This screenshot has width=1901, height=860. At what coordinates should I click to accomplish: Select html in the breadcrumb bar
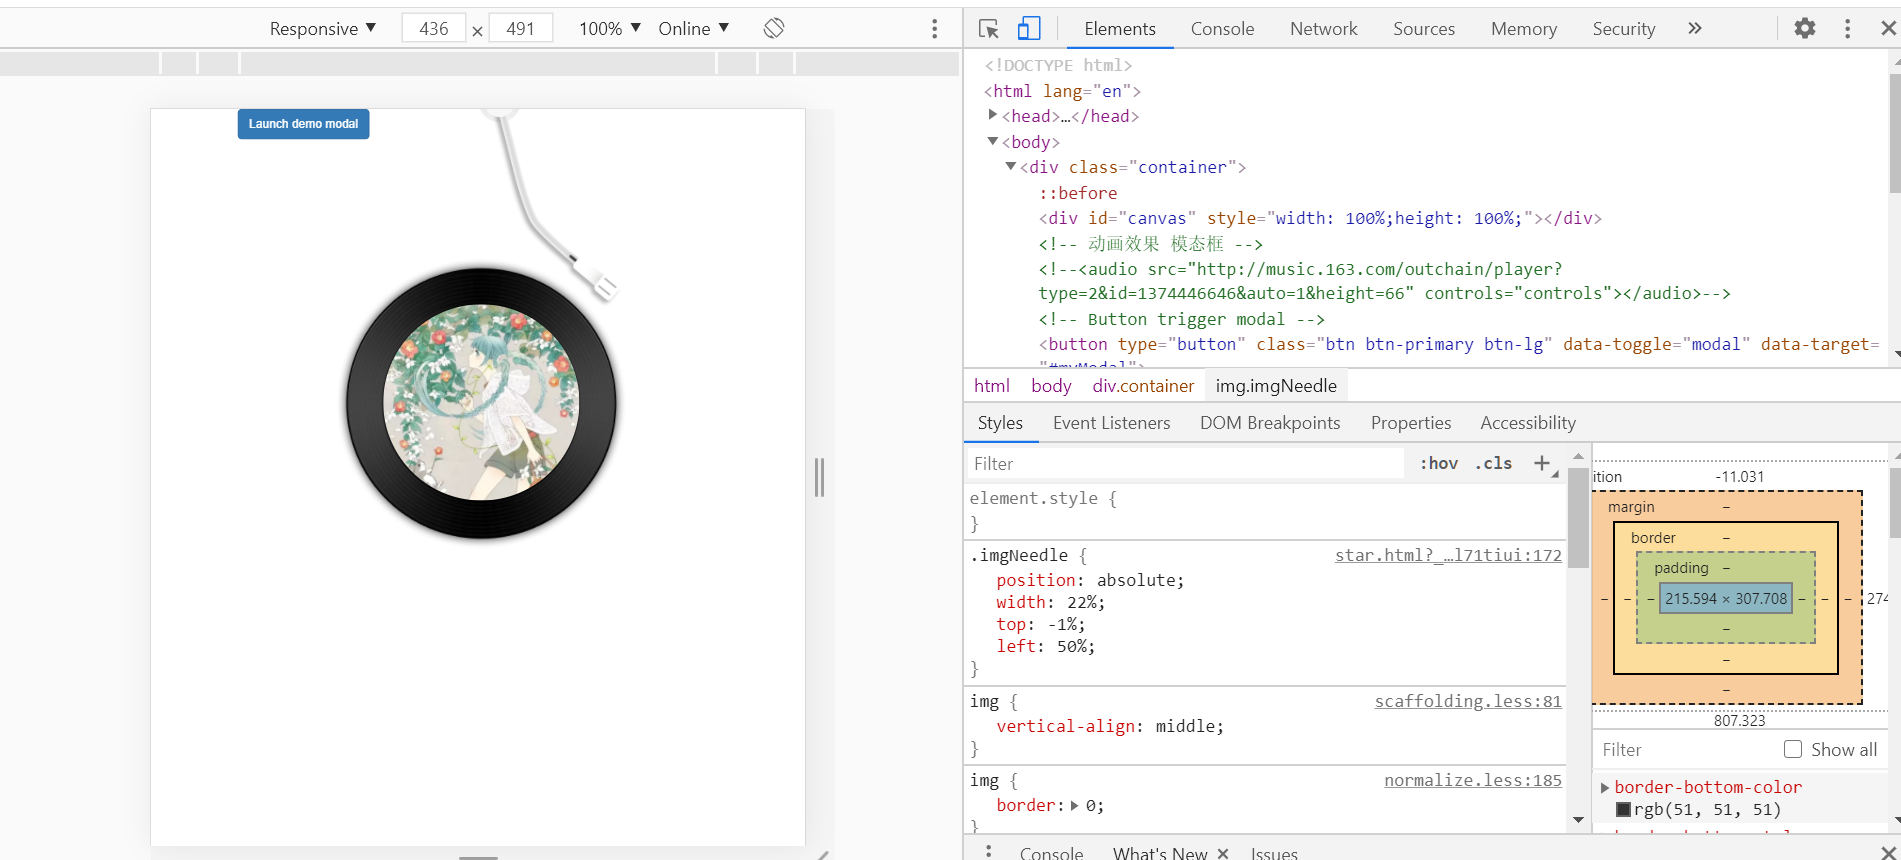click(x=992, y=386)
